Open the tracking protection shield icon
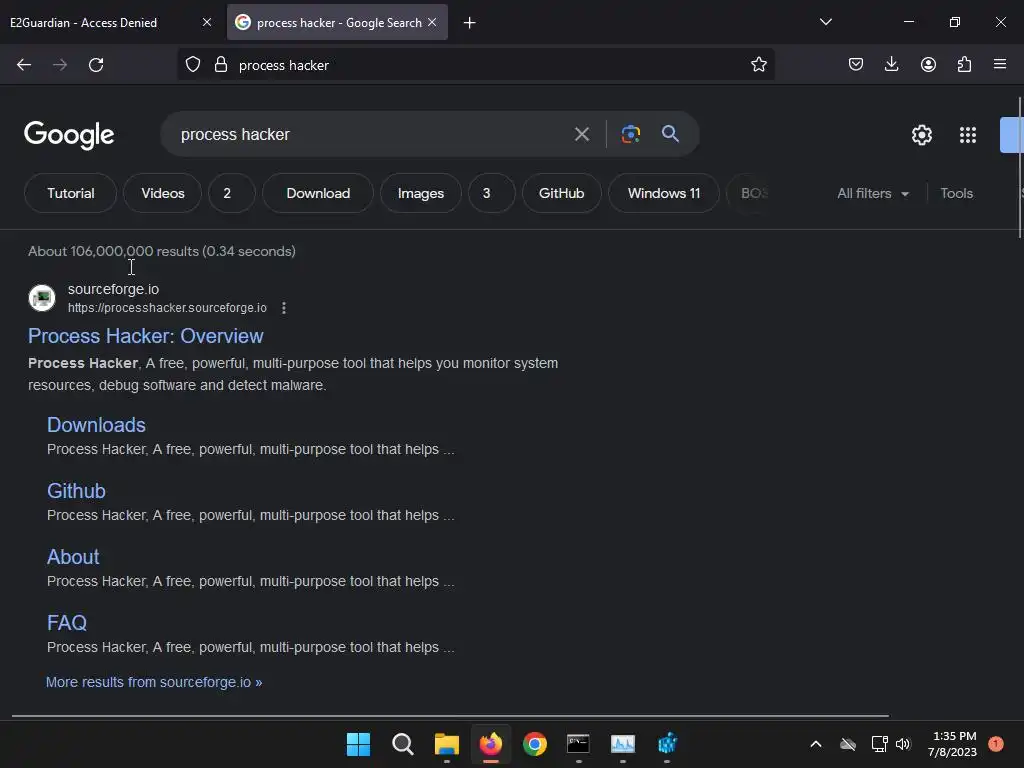This screenshot has height=768, width=1024. point(193,65)
